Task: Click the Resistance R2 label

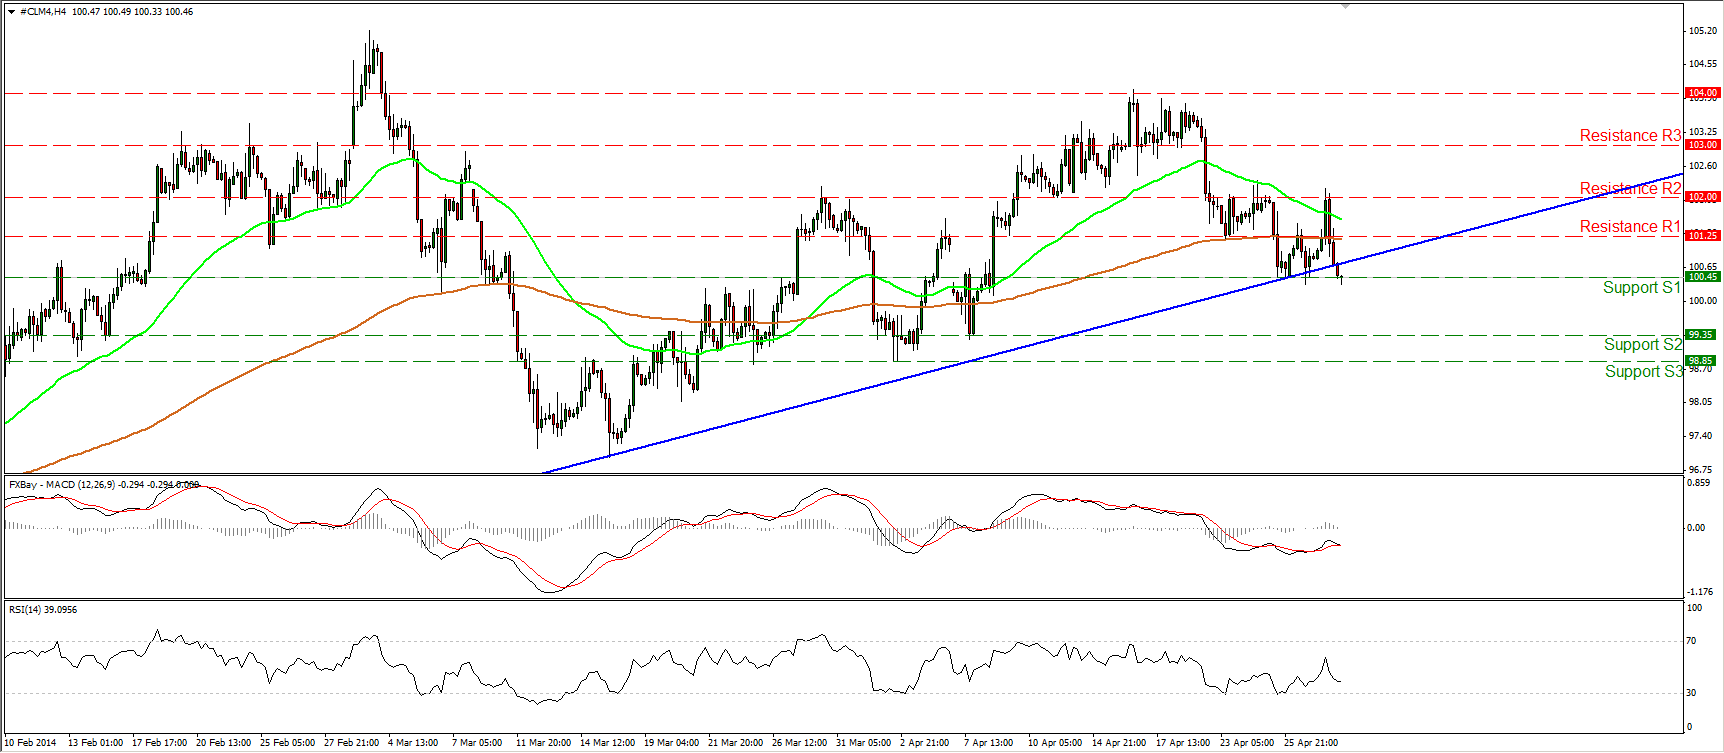Action: (1630, 189)
